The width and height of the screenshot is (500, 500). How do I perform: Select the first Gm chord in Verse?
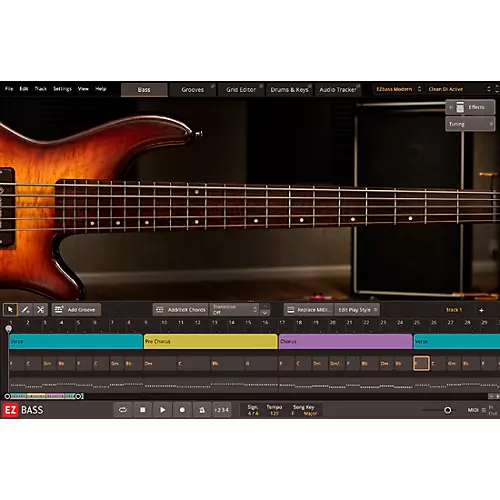coord(50,363)
